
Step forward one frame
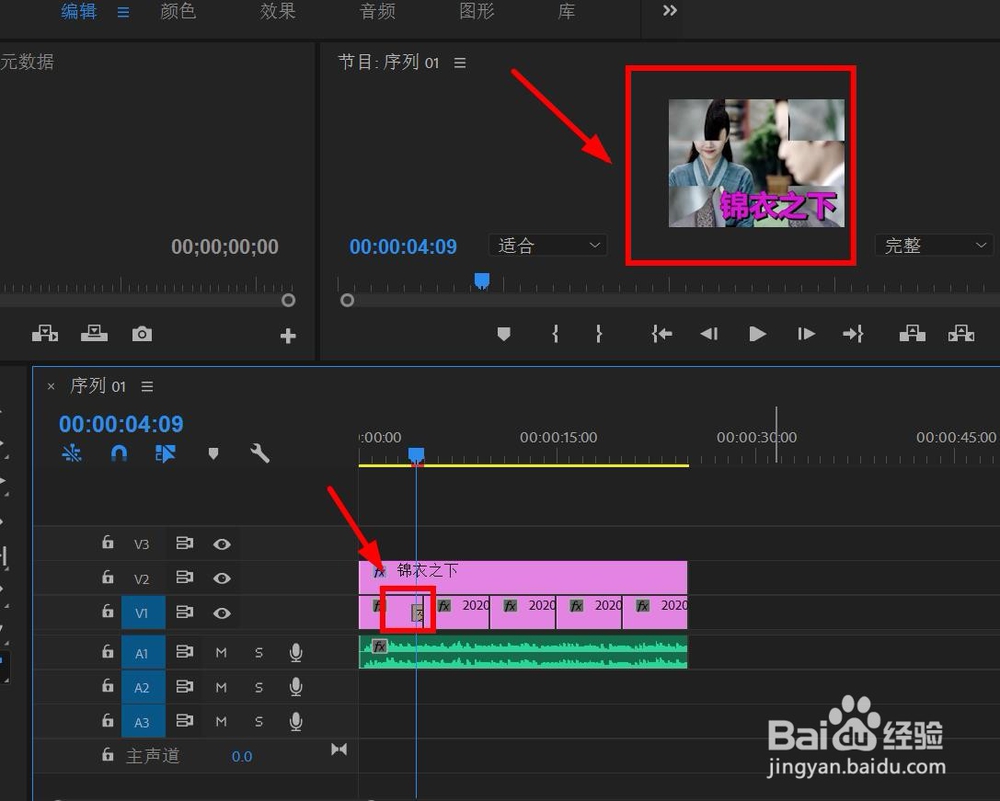point(806,334)
